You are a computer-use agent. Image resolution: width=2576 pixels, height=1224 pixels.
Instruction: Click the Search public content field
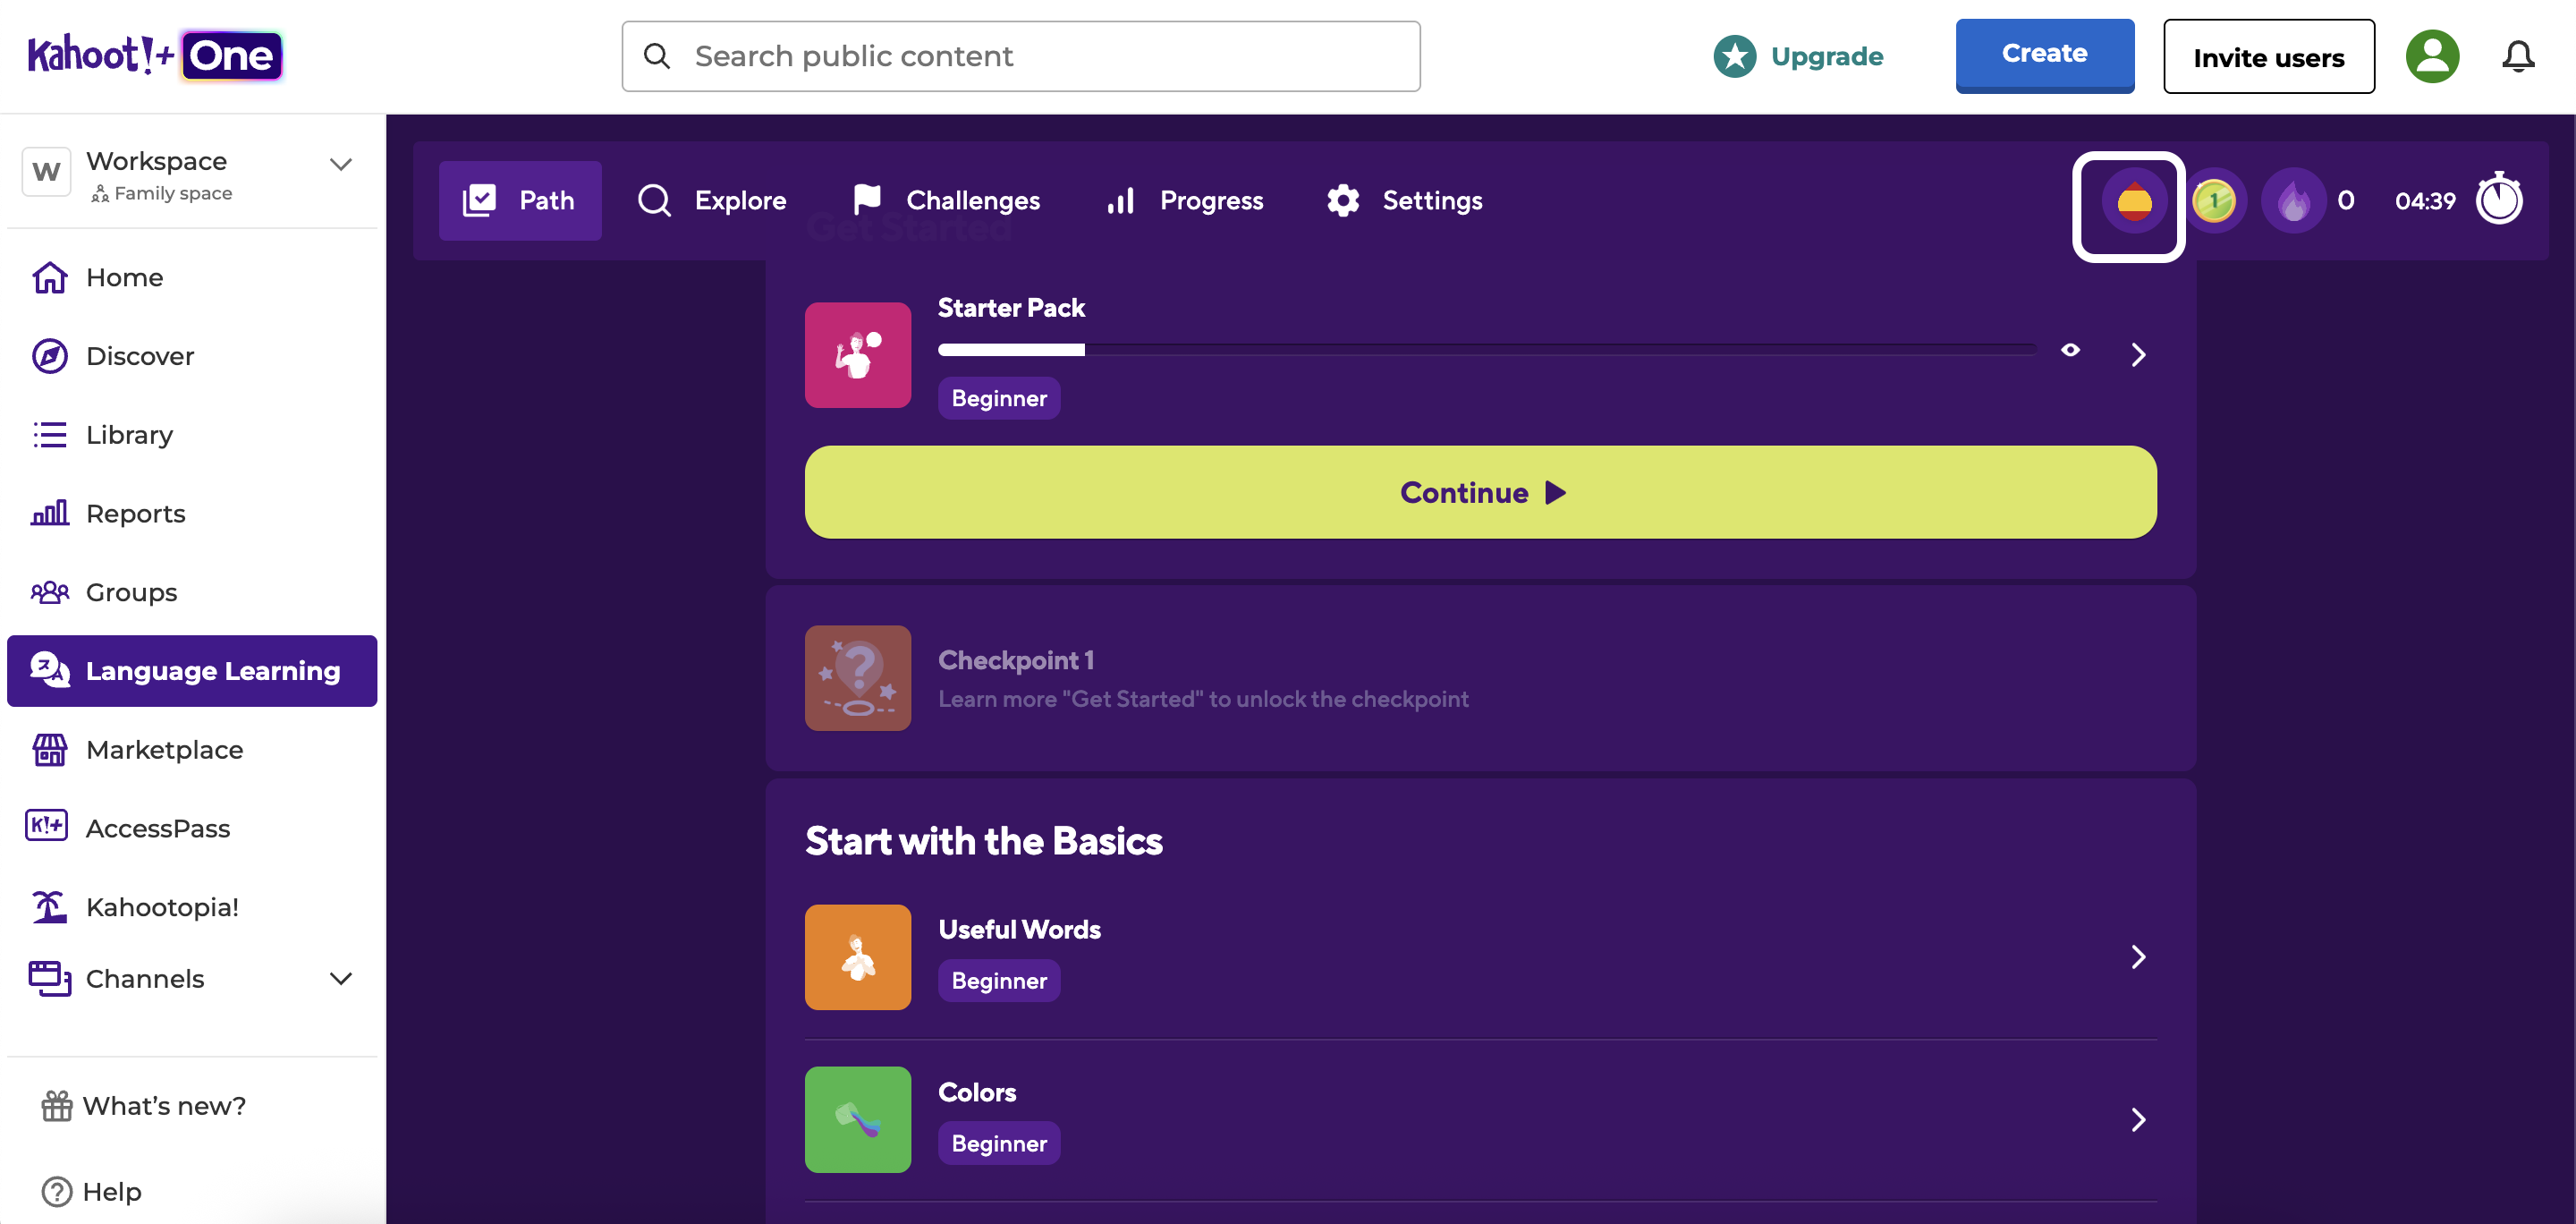tap(1021, 56)
